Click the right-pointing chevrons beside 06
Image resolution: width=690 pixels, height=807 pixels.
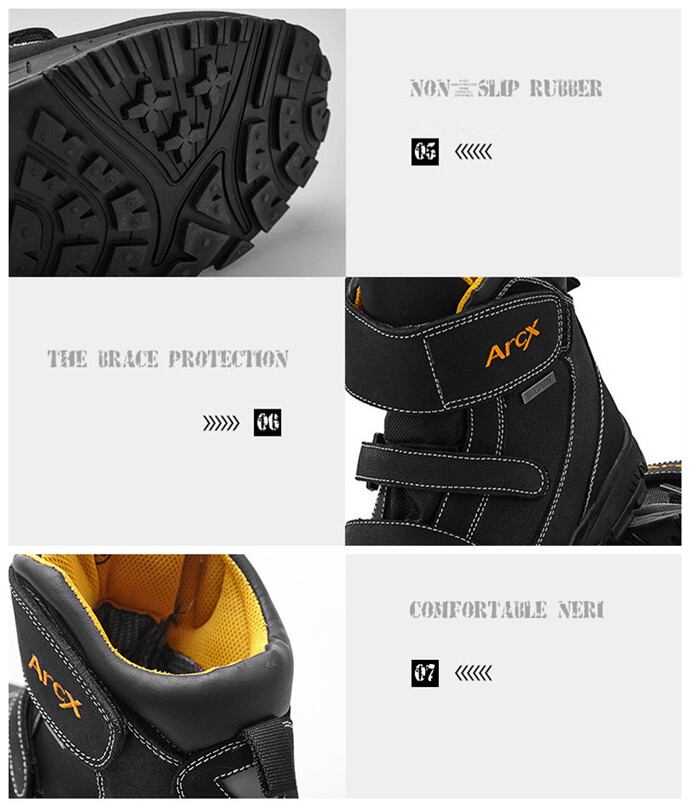(x=221, y=423)
